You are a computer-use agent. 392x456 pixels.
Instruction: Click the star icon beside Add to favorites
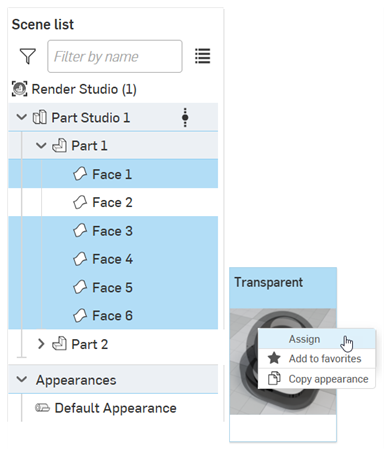(x=274, y=358)
